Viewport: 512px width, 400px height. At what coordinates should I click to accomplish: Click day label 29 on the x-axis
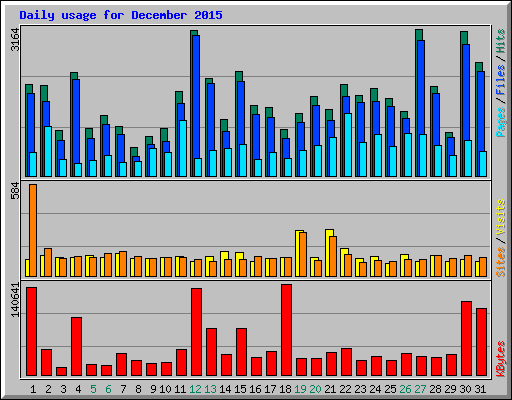tap(450, 389)
